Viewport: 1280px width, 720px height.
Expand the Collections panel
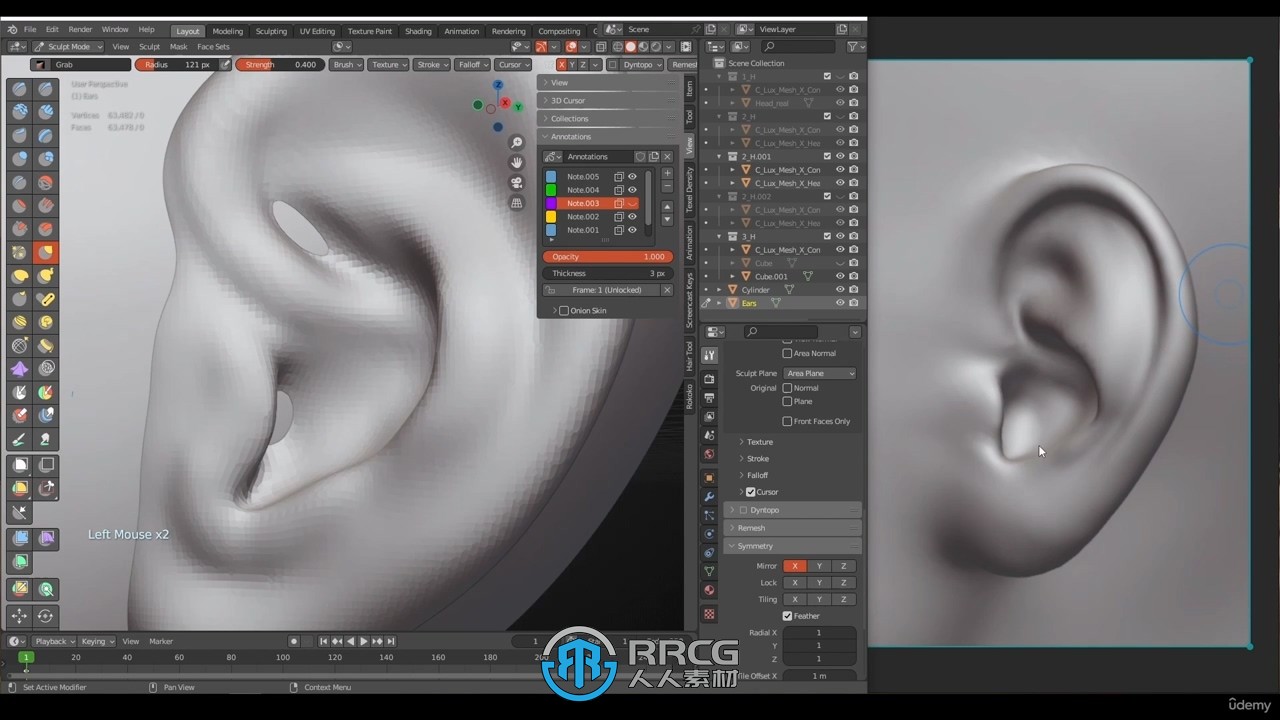point(609,118)
